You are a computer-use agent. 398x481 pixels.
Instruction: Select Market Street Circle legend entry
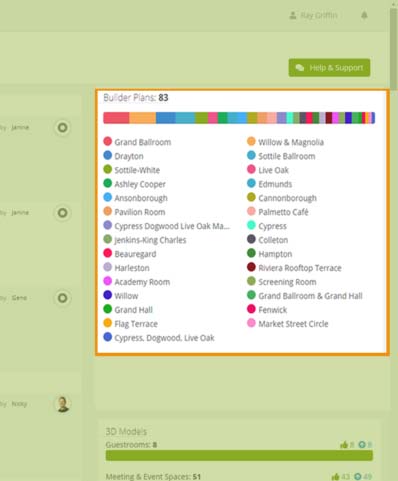[288, 323]
